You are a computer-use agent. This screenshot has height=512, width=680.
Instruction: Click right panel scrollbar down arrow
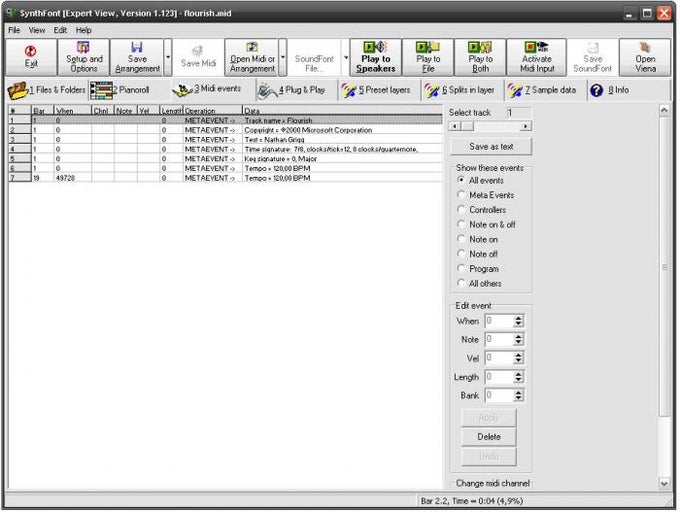(x=664, y=483)
